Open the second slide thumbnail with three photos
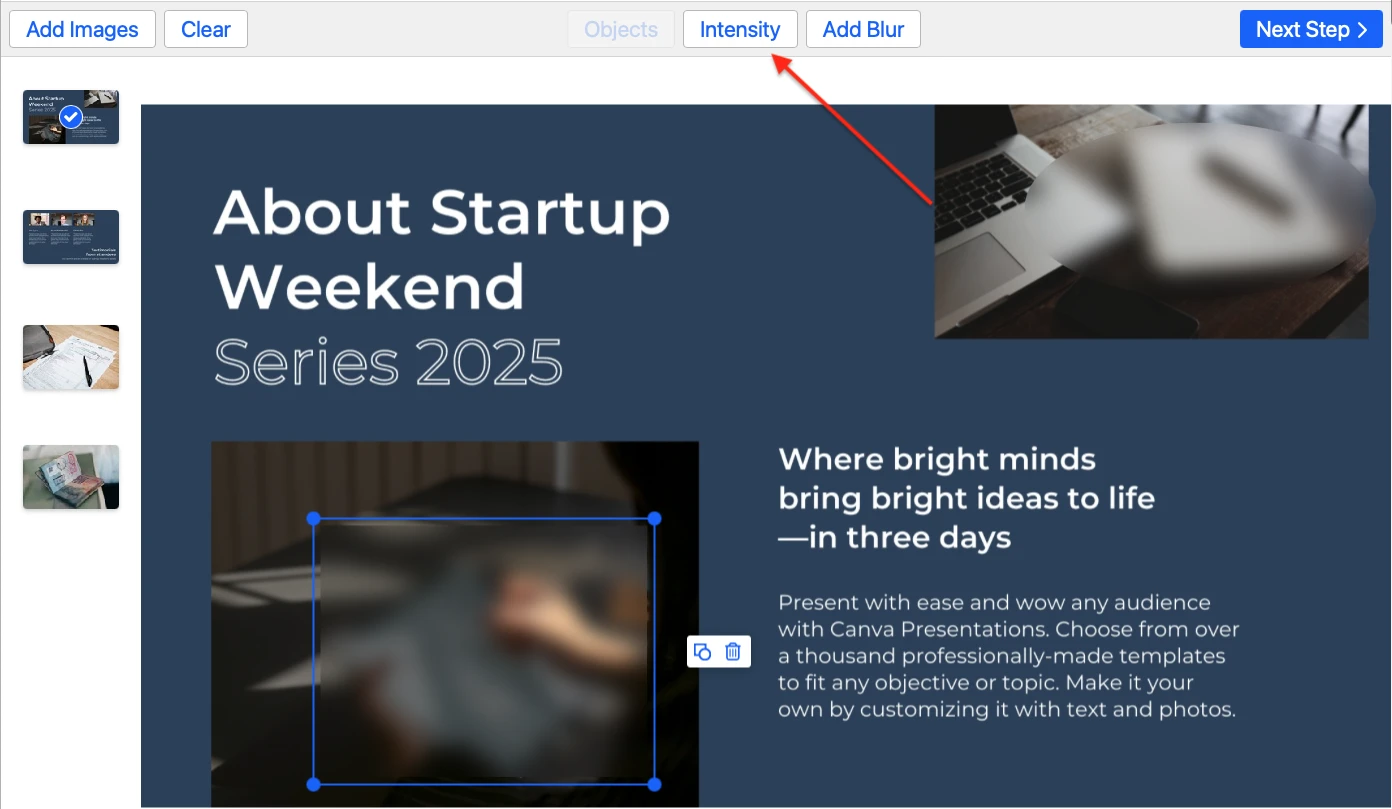Screen dimensions: 1392x809 [71, 237]
